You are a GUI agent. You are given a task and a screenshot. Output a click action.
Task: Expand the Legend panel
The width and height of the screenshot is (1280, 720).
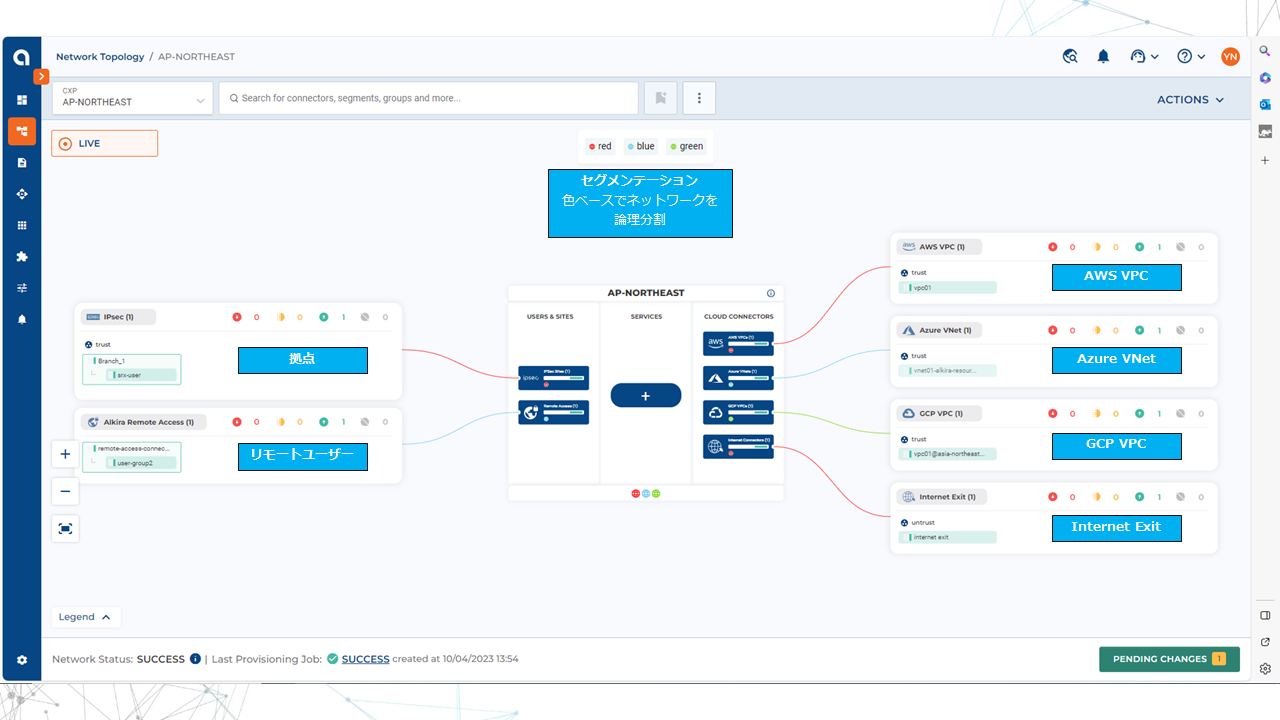tap(86, 617)
